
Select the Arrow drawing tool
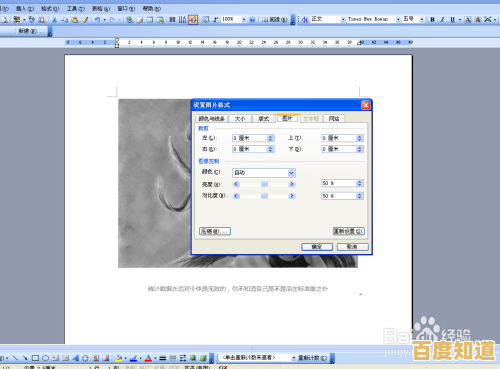tap(25, 358)
